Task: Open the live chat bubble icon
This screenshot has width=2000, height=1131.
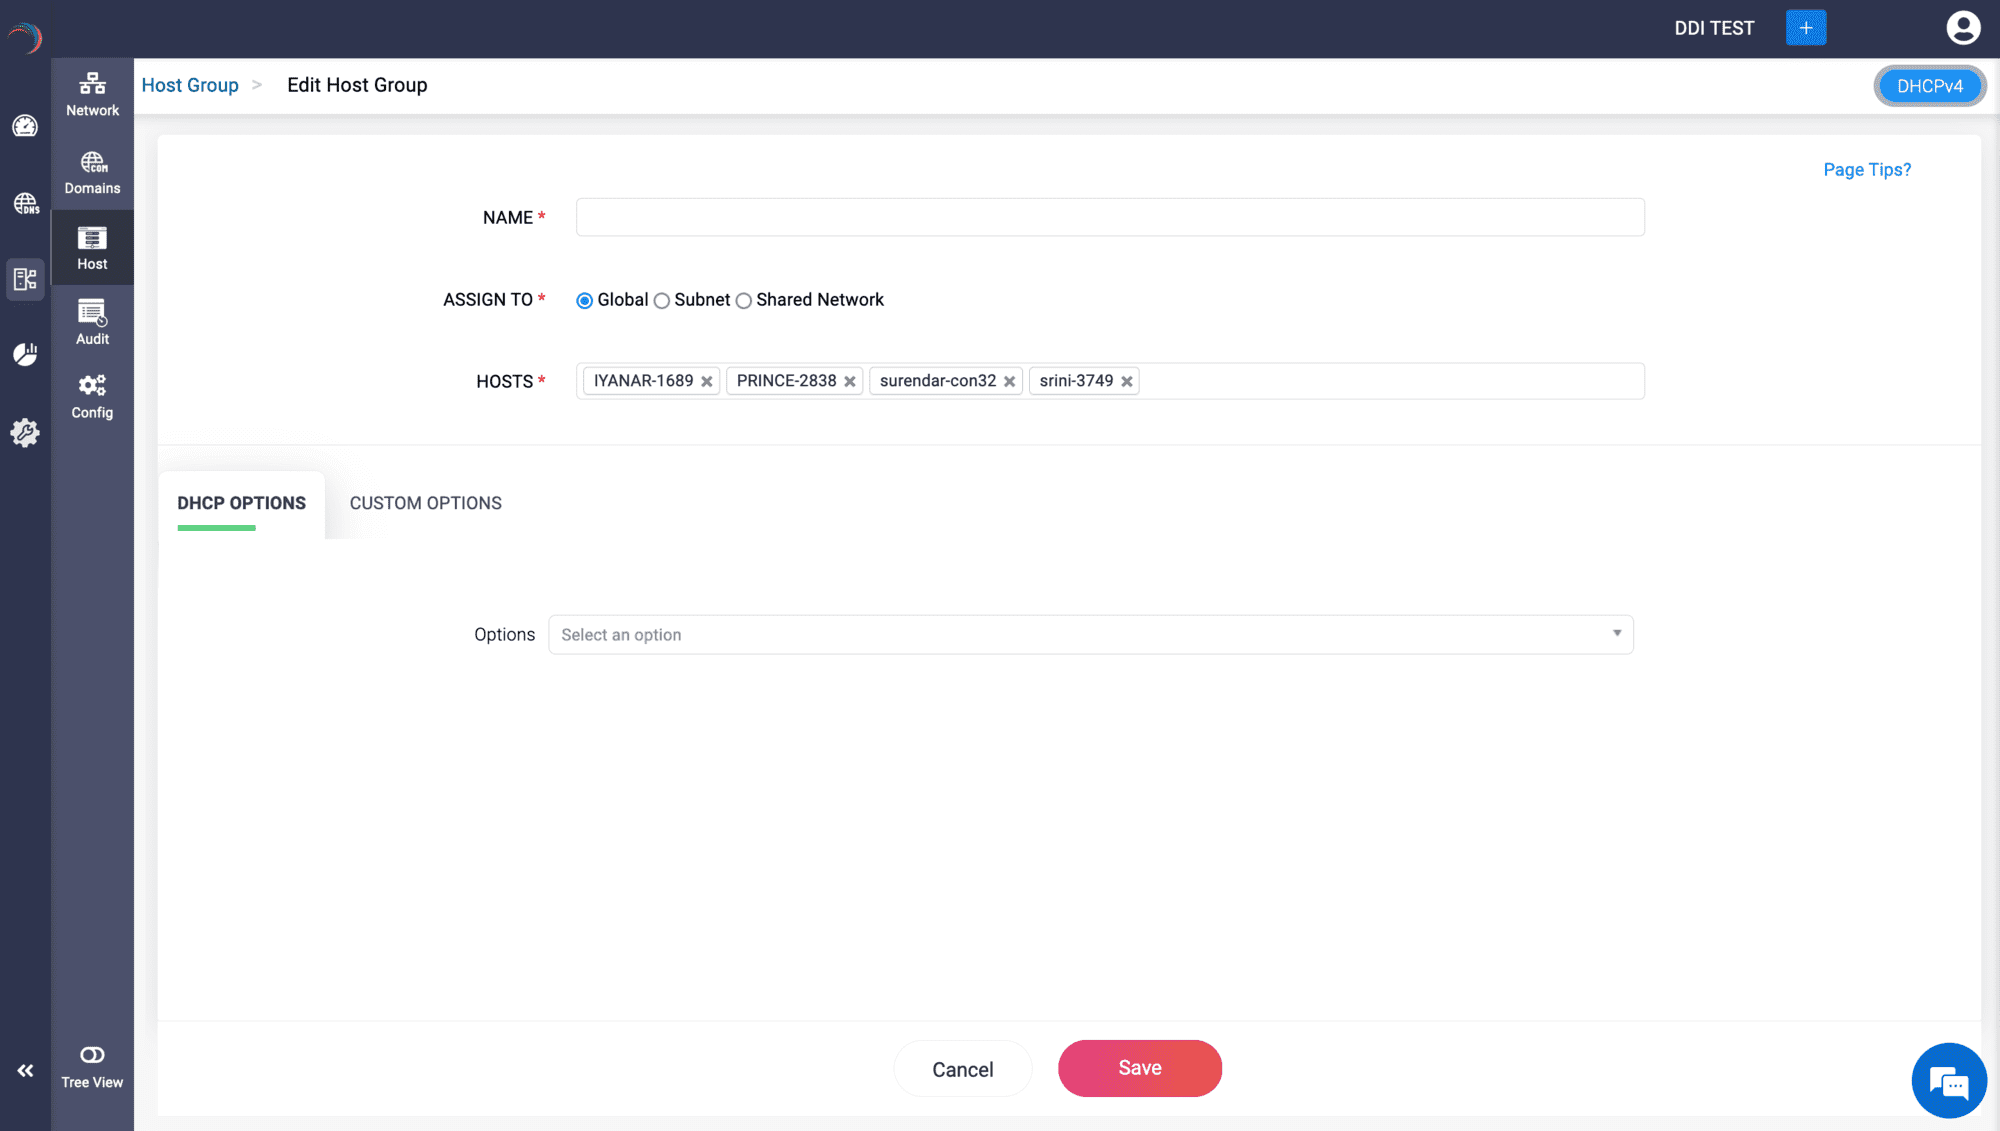Action: [1948, 1080]
